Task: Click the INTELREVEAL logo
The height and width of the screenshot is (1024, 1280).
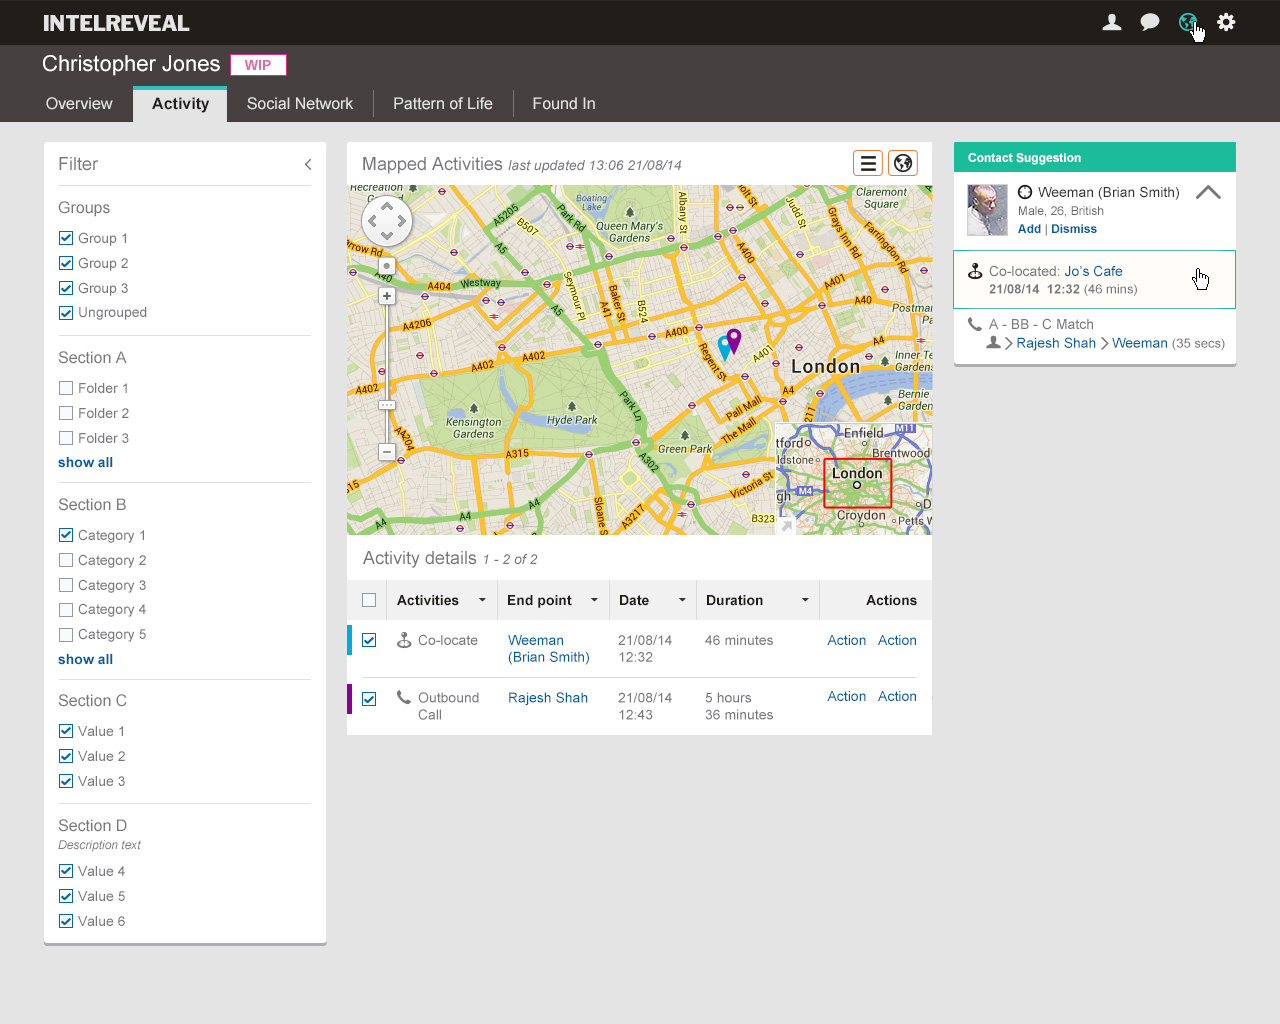Action: tap(116, 23)
